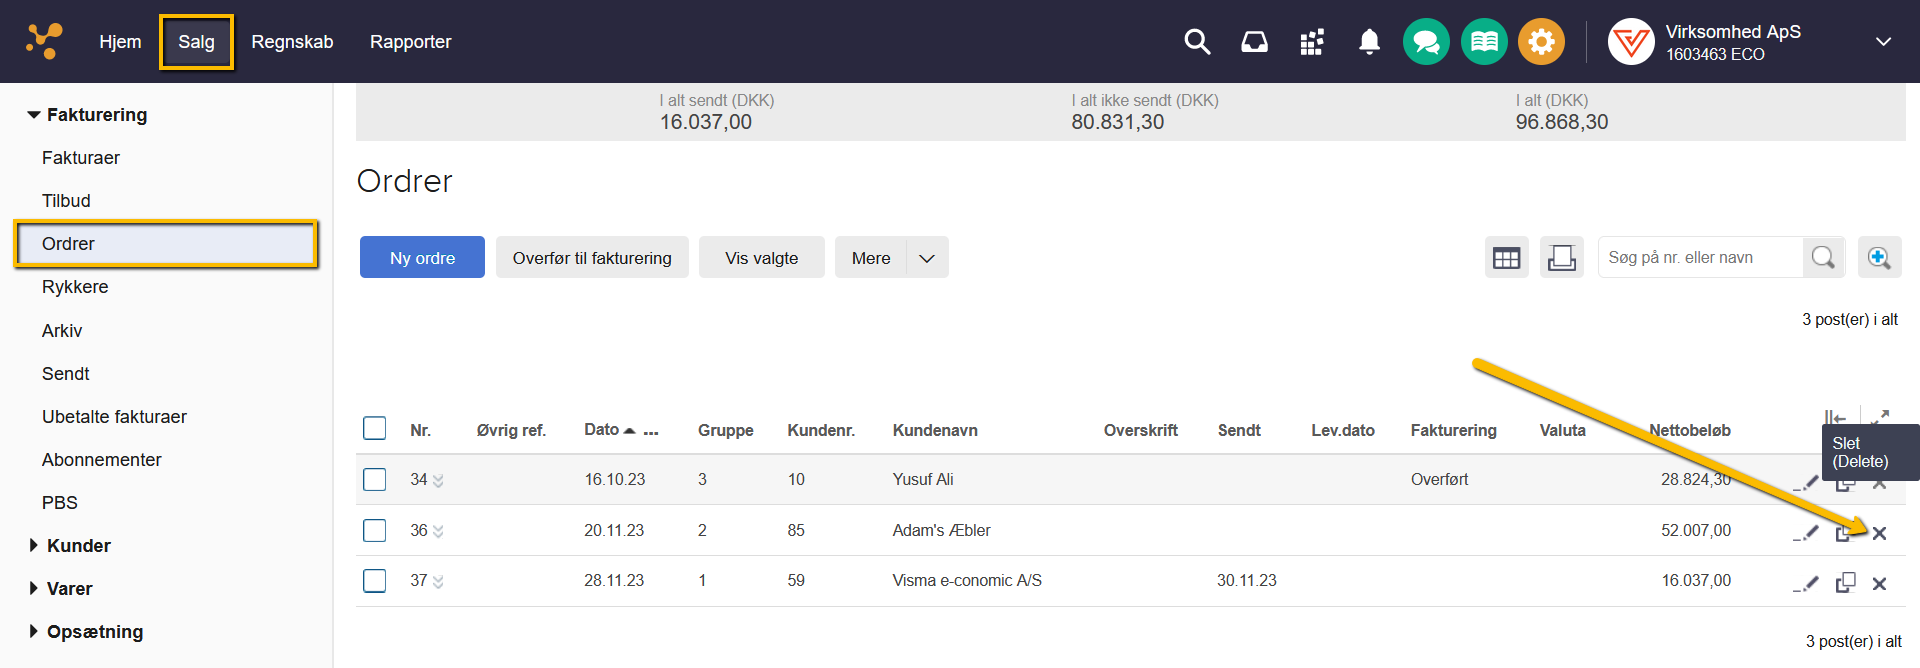Click the order search input field
The width and height of the screenshot is (1920, 668).
point(1700,258)
